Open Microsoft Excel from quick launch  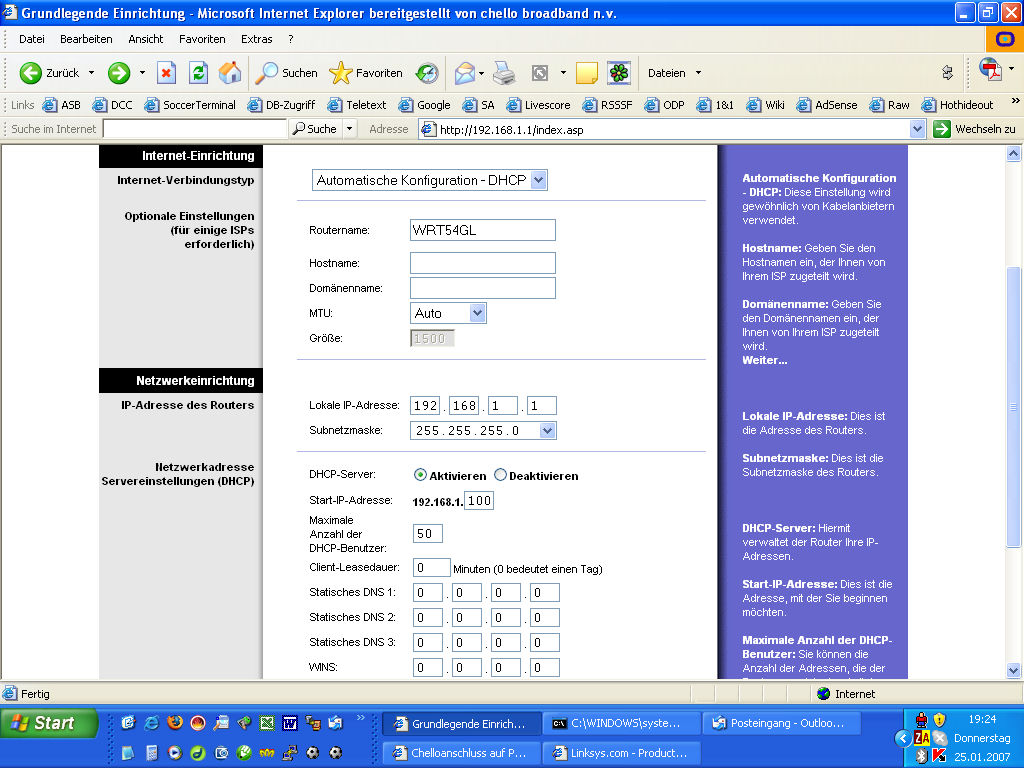[x=267, y=722]
